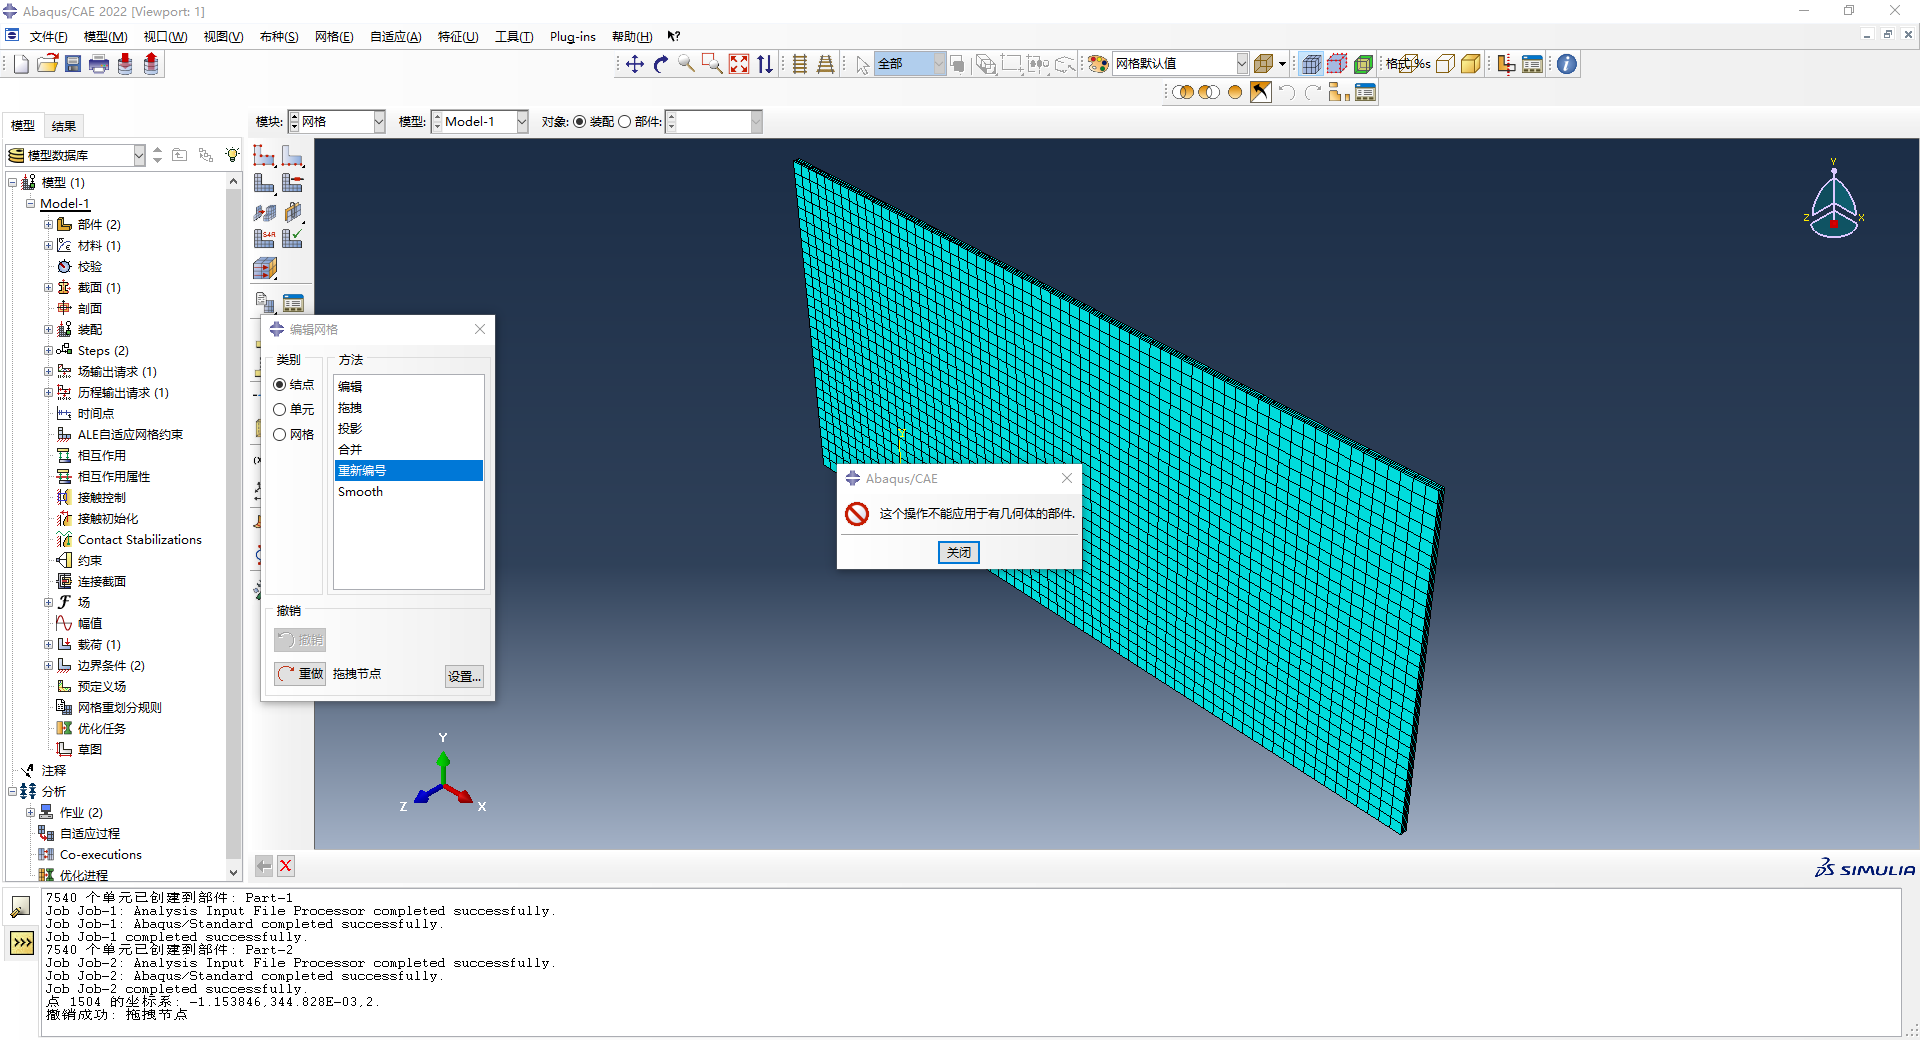Viewport: 1920px width, 1040px height.
Task: Select the Pan view tool
Action: 635,64
